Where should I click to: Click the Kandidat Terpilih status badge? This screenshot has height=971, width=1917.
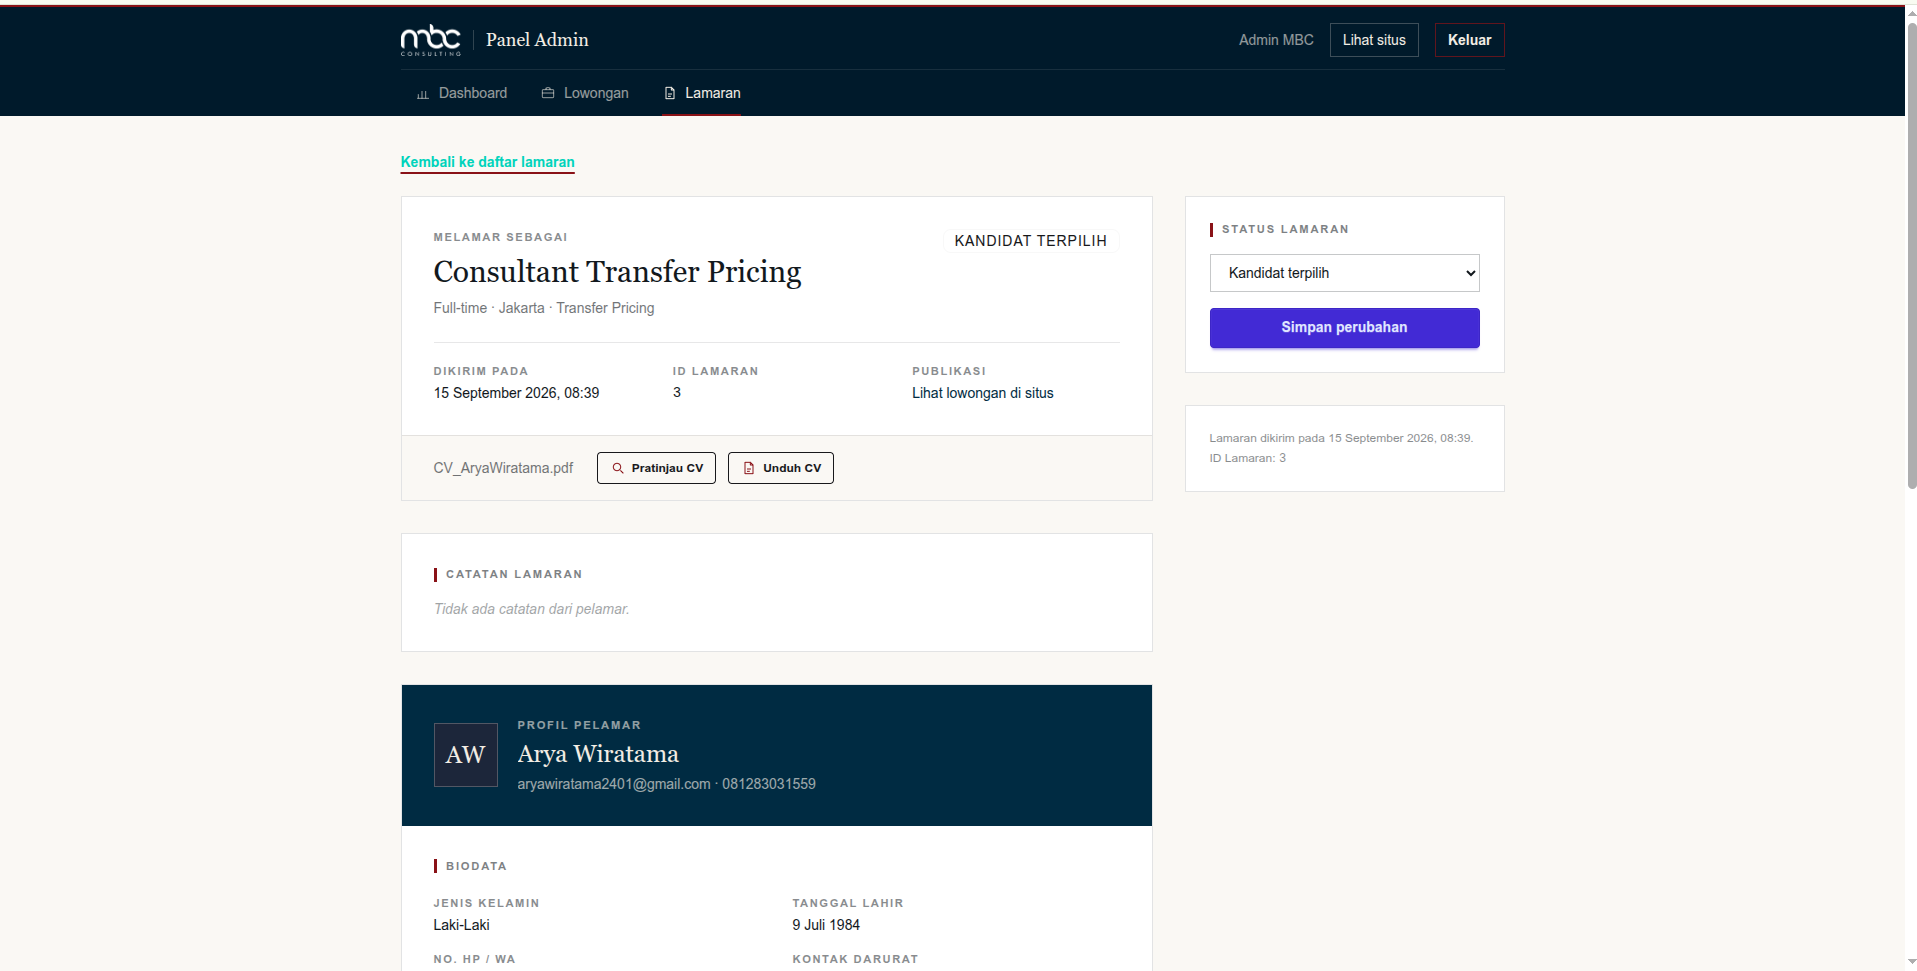tap(1030, 241)
